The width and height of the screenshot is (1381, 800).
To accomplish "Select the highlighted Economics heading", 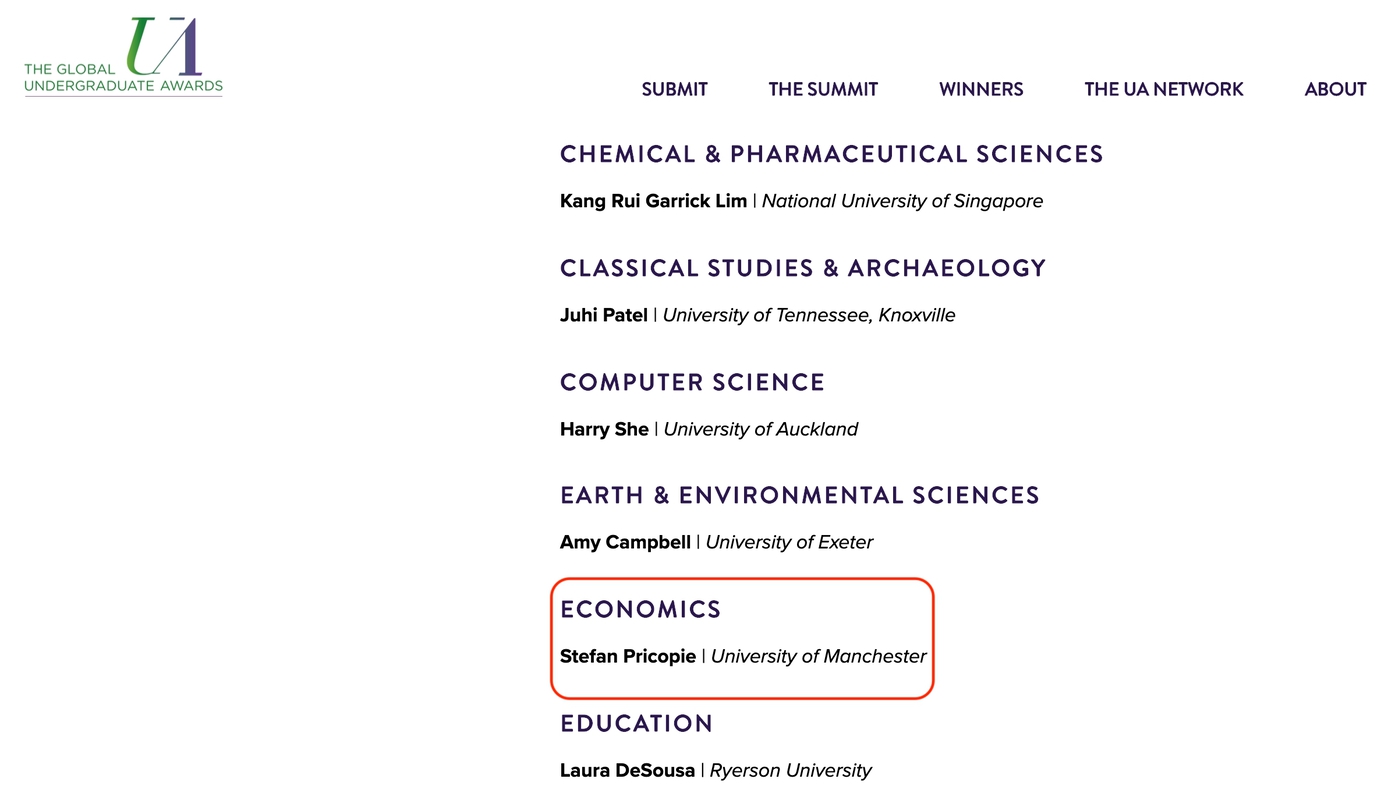I will point(640,609).
